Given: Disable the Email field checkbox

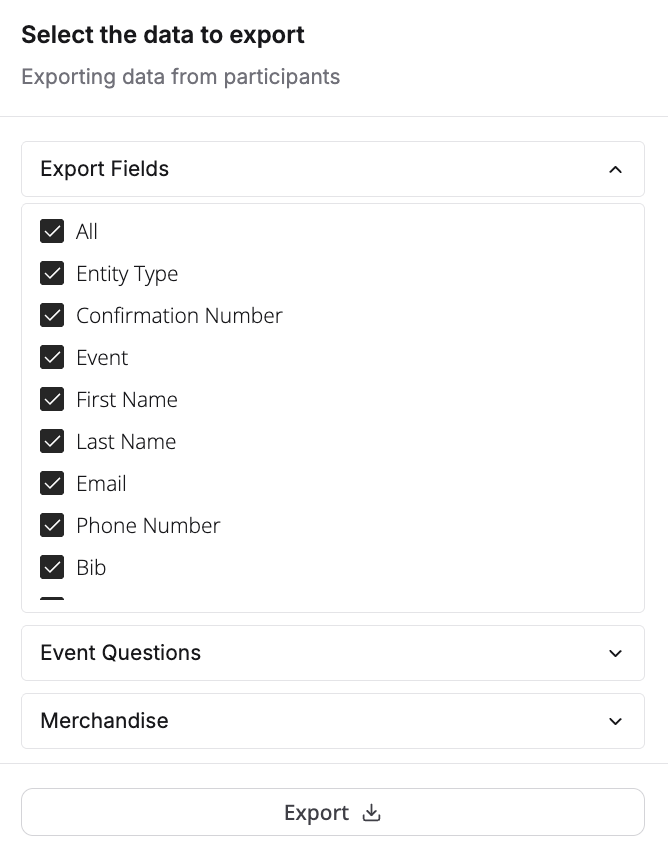Looking at the screenshot, I should pyautogui.click(x=52, y=484).
